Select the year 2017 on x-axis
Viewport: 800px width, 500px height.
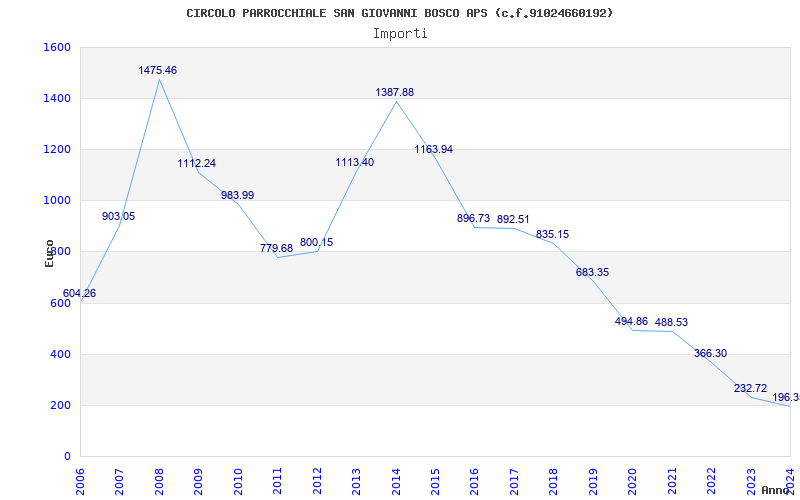[514, 481]
